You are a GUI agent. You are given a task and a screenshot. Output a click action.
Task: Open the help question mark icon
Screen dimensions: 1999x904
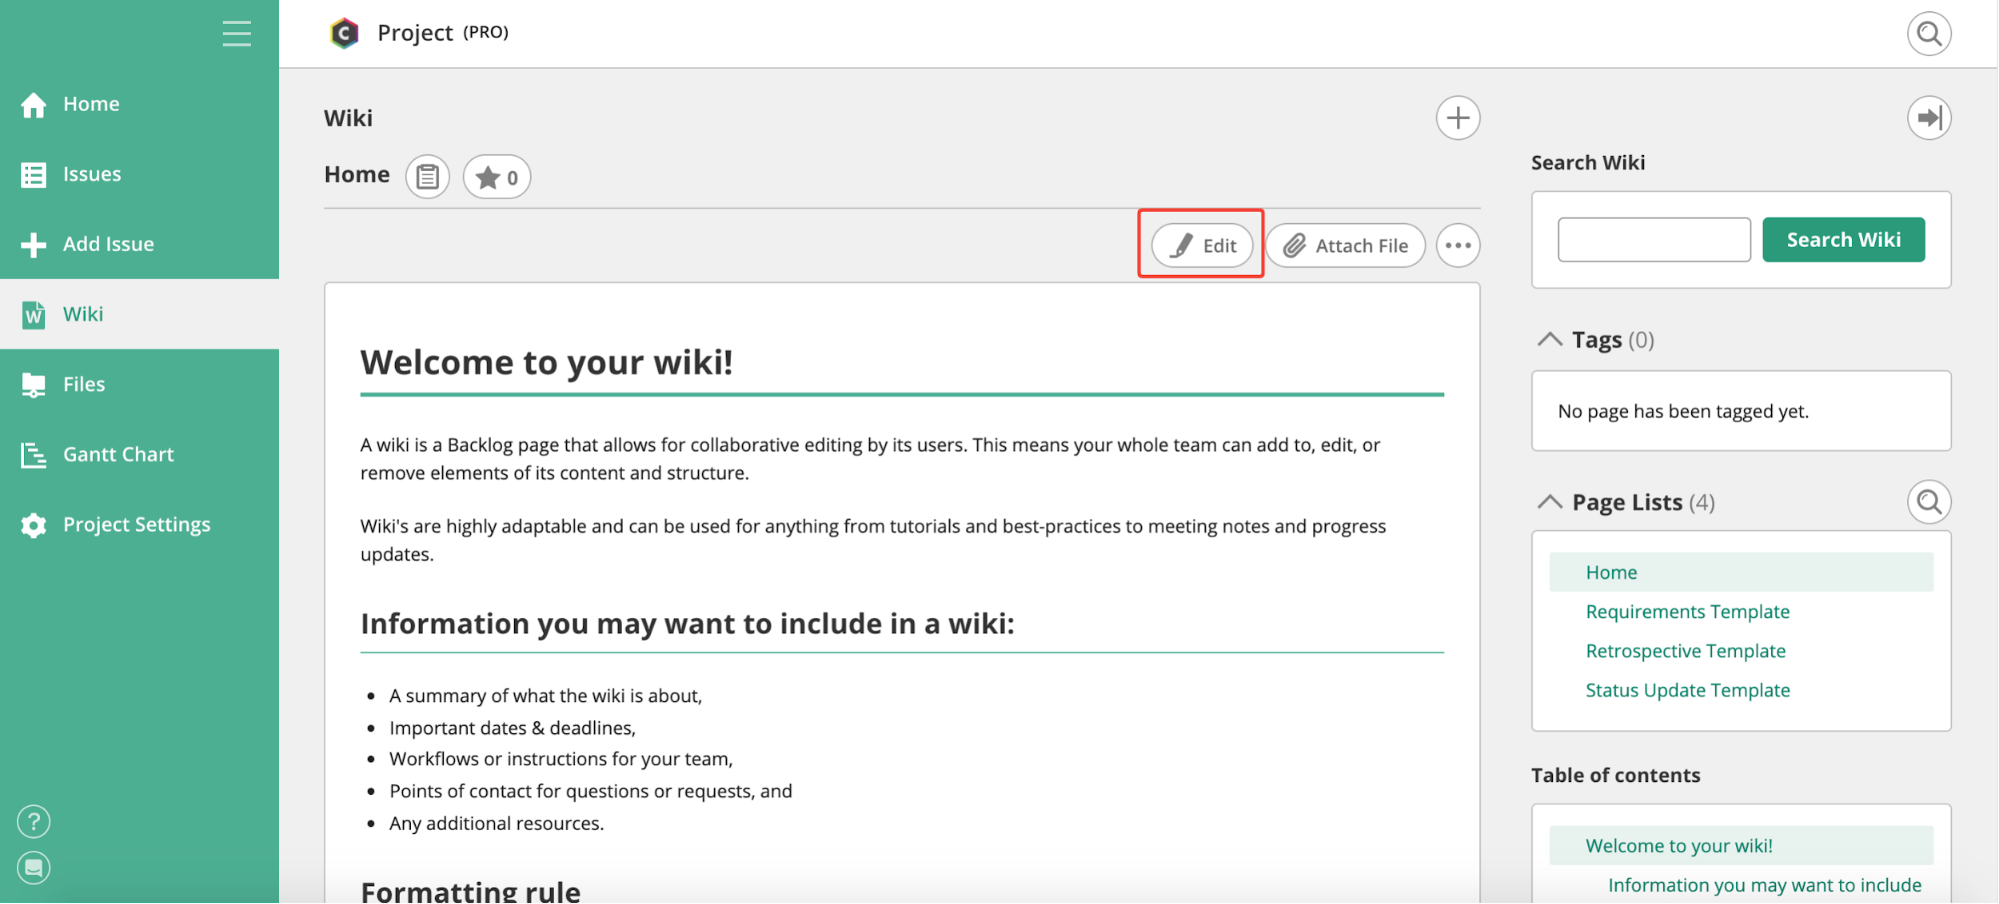[x=34, y=821]
